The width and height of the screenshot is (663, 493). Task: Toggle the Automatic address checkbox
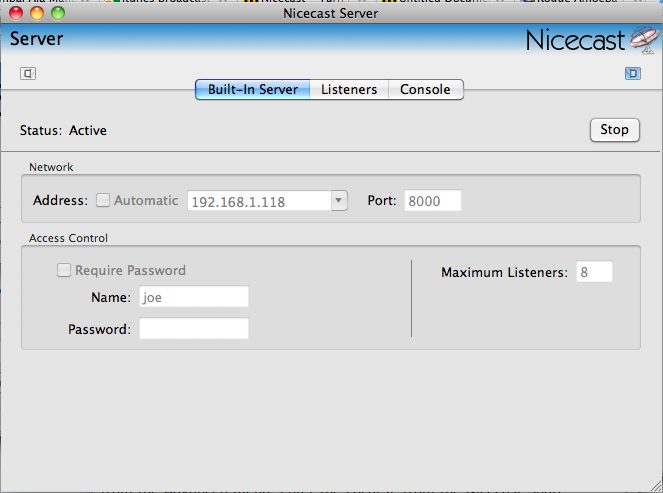coord(103,200)
